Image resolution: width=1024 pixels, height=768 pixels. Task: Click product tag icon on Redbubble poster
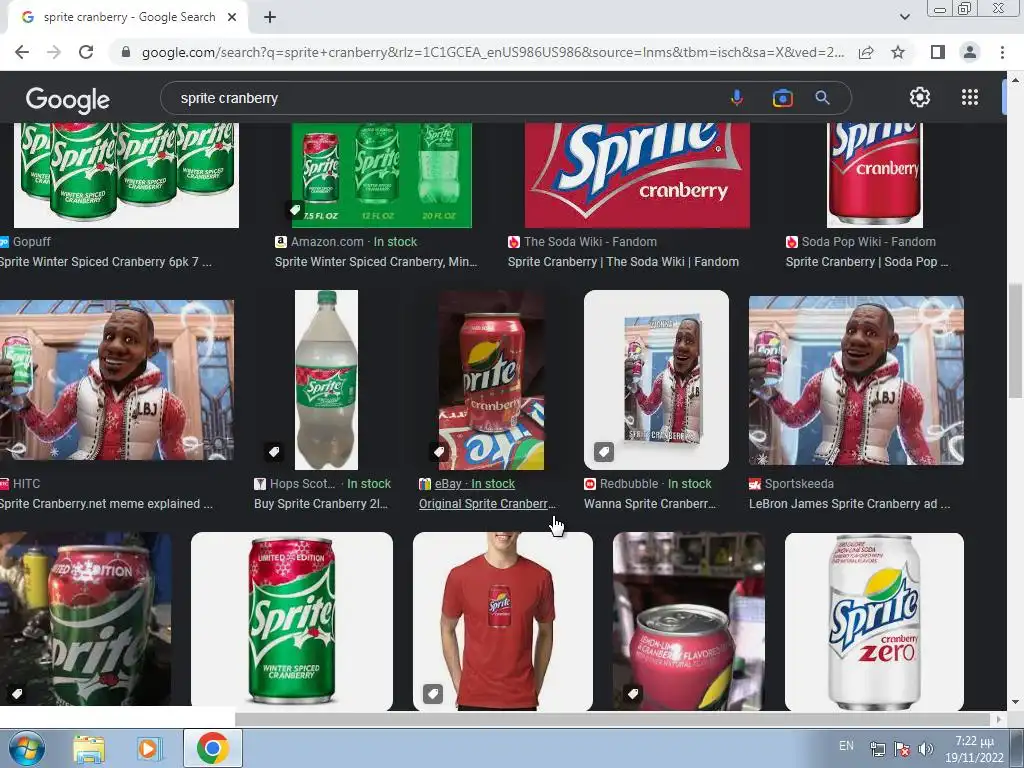pyautogui.click(x=603, y=451)
